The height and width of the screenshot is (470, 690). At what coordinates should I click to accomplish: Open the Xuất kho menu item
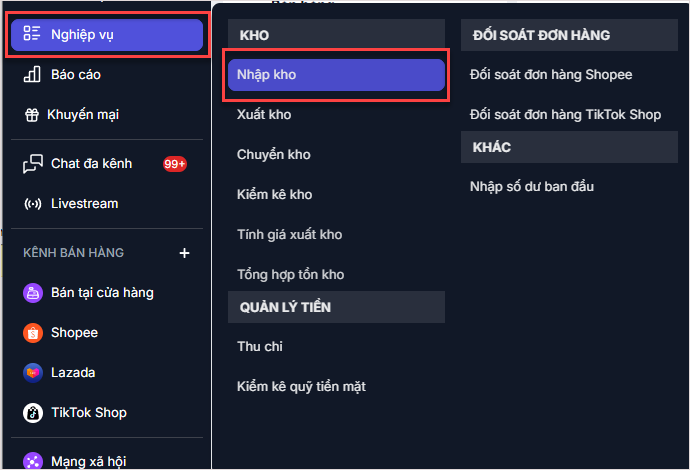click(x=264, y=115)
